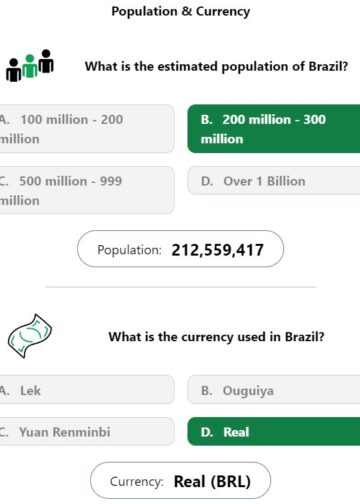Choose answer B: 200 million - 300 million

[274, 129]
